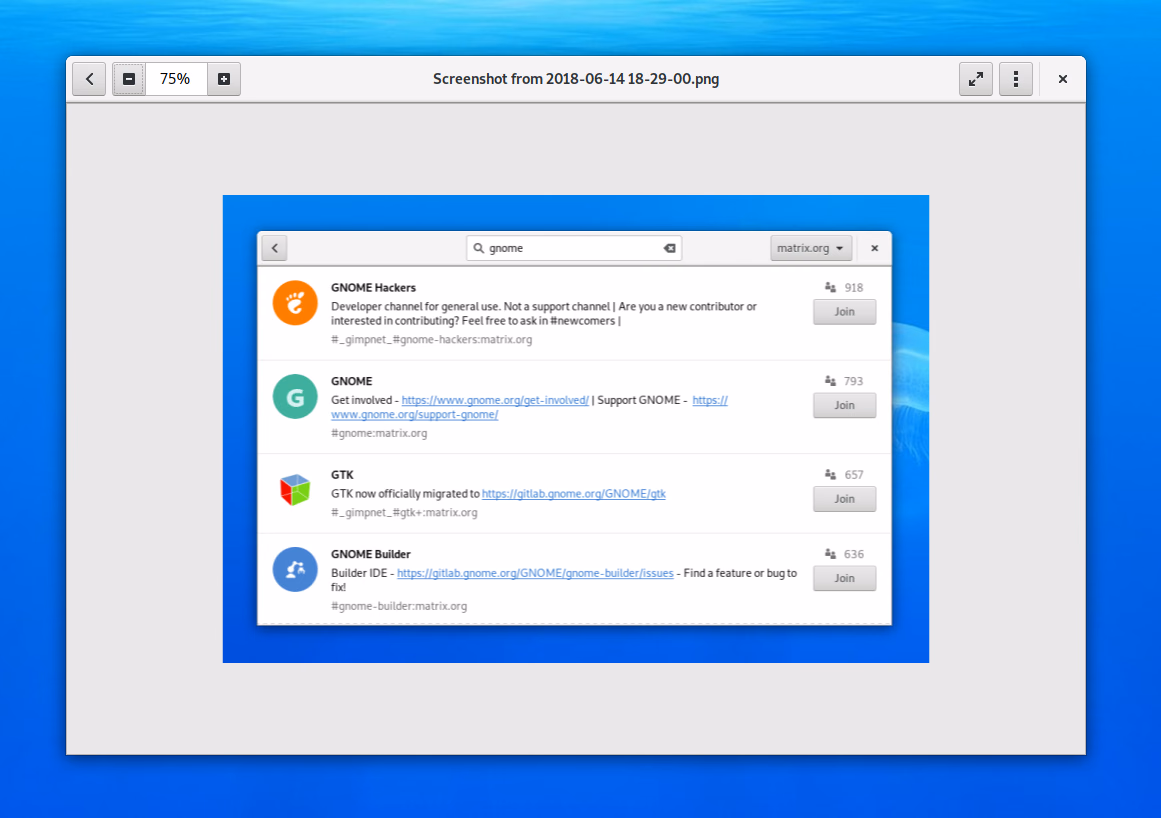Click the green G avatar for GNOME
The image size is (1161, 818).
[x=295, y=397]
